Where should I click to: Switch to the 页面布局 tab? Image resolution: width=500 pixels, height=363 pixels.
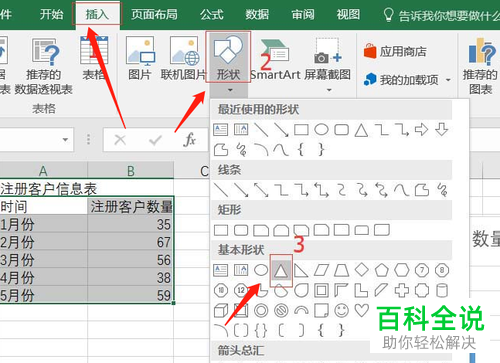coord(154,14)
